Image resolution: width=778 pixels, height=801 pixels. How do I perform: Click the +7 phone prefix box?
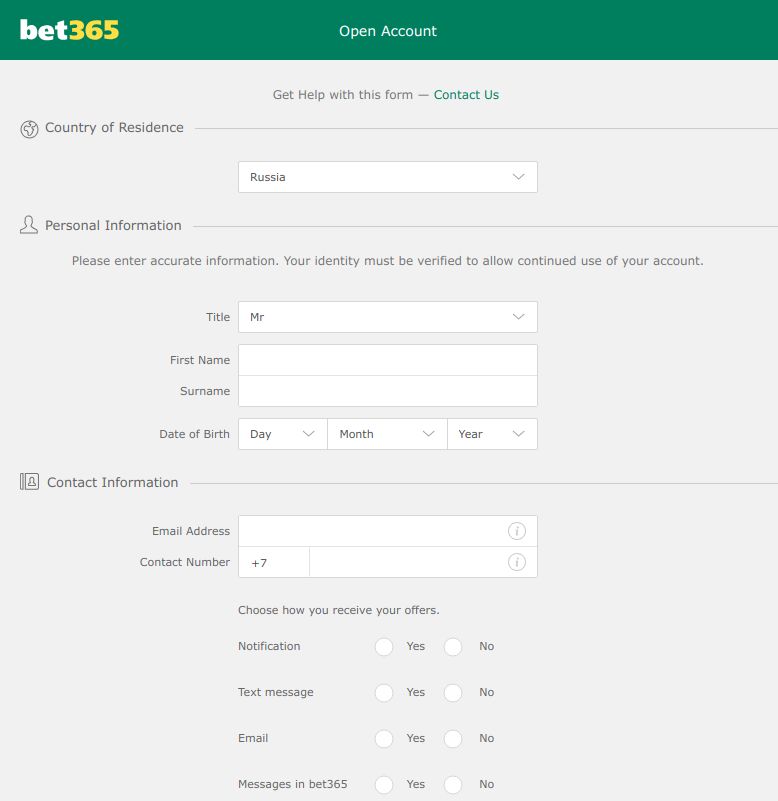point(273,562)
